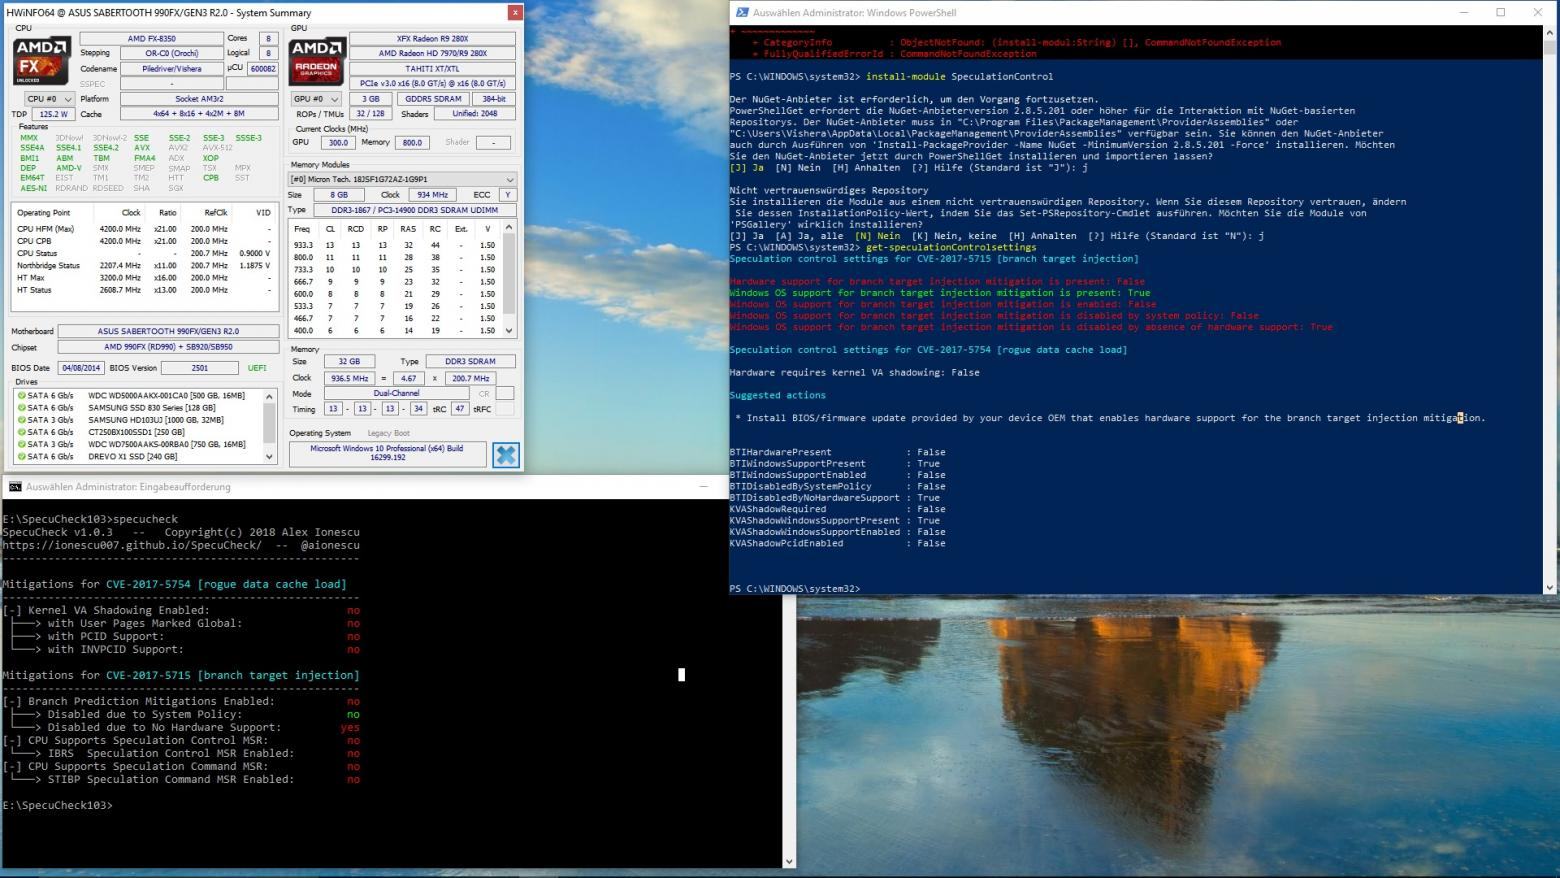Click the Unified: 2048 shaders field
Viewport: 1560px width, 878px height.
[475, 114]
